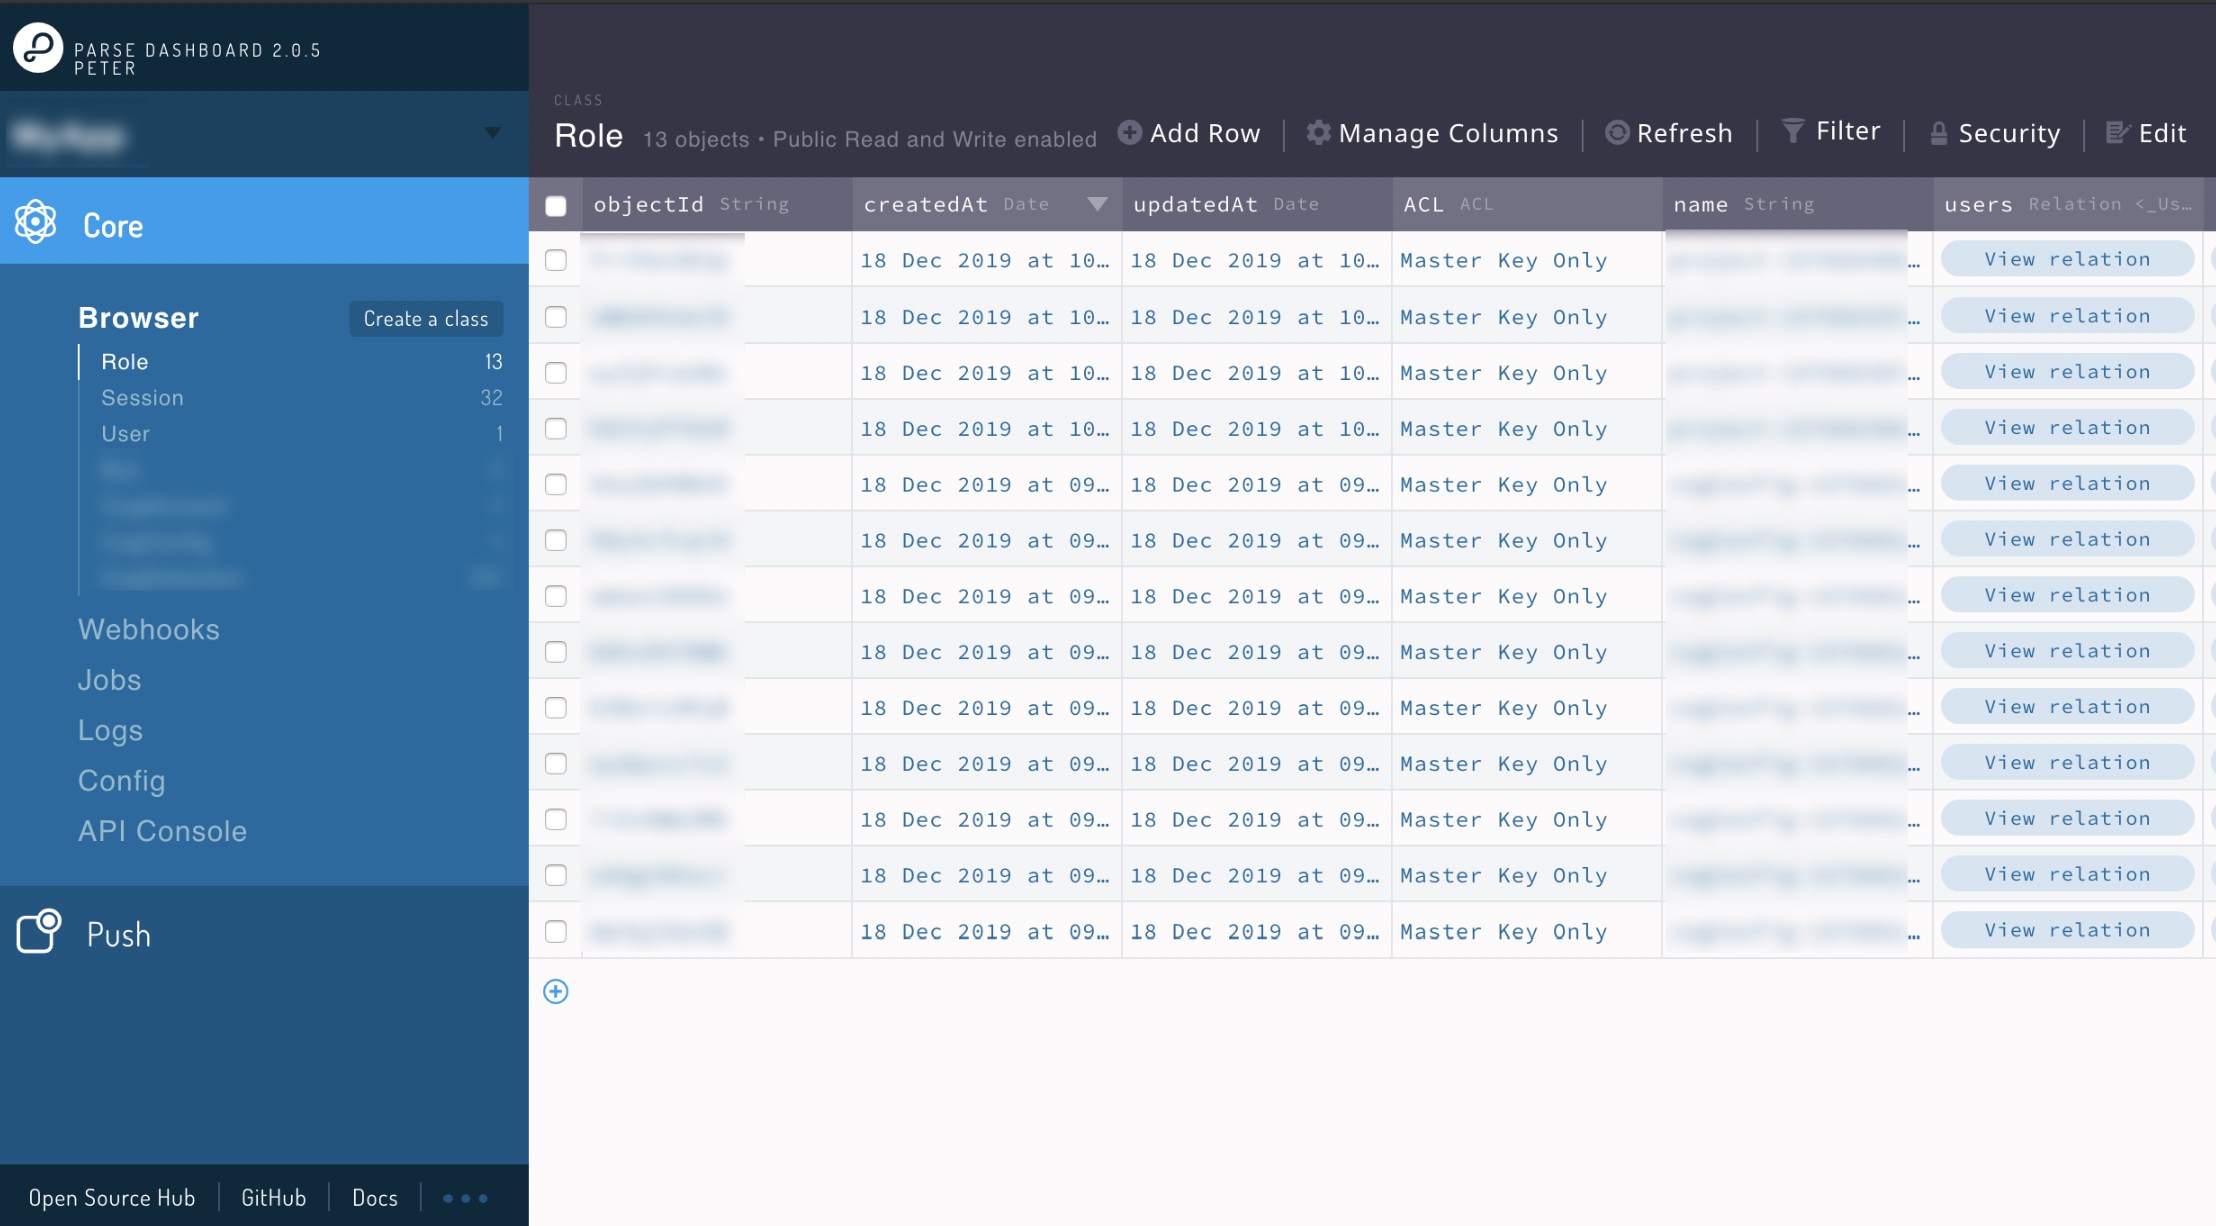Check the last row's checkbox
Screen dimensions: 2216x1226
(556, 930)
